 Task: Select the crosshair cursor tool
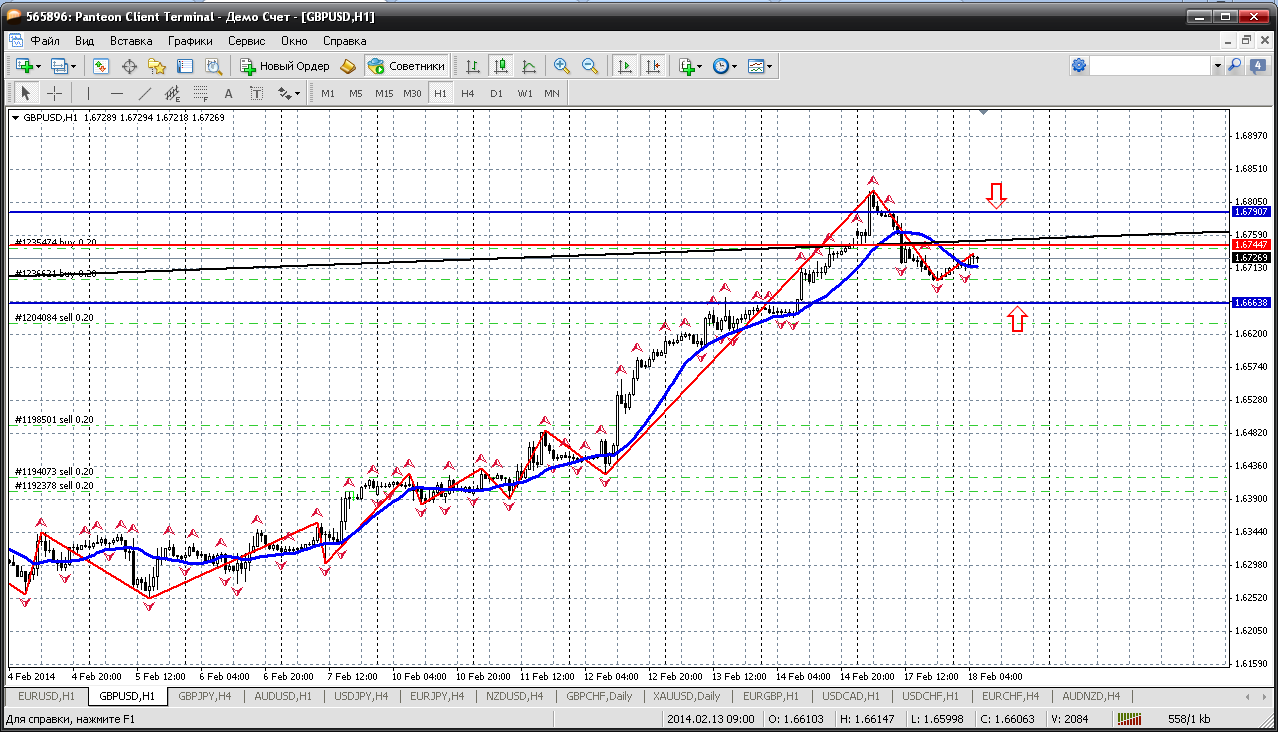[x=54, y=93]
